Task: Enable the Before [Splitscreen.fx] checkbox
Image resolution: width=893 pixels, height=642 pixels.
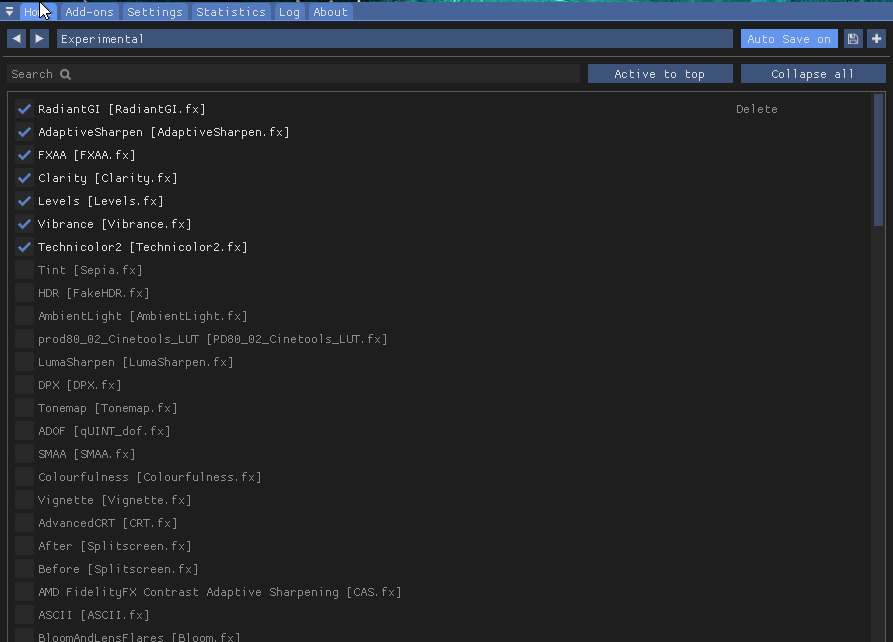Action: point(24,569)
